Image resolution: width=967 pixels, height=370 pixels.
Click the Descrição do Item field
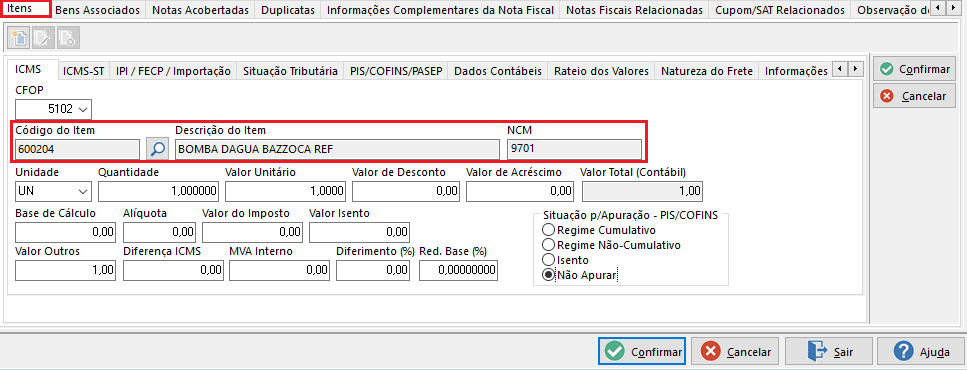(x=337, y=149)
